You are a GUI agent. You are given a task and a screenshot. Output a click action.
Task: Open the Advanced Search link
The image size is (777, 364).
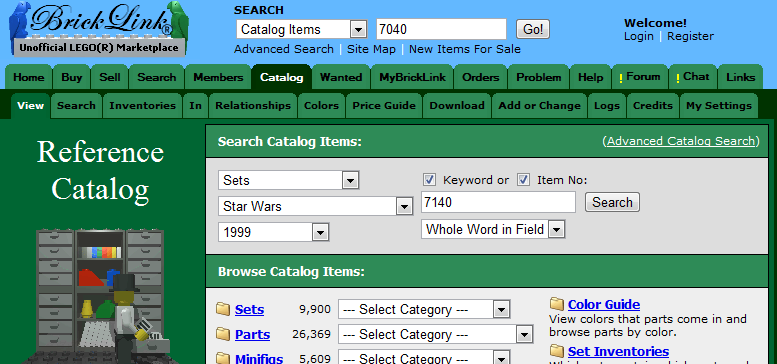pos(283,49)
